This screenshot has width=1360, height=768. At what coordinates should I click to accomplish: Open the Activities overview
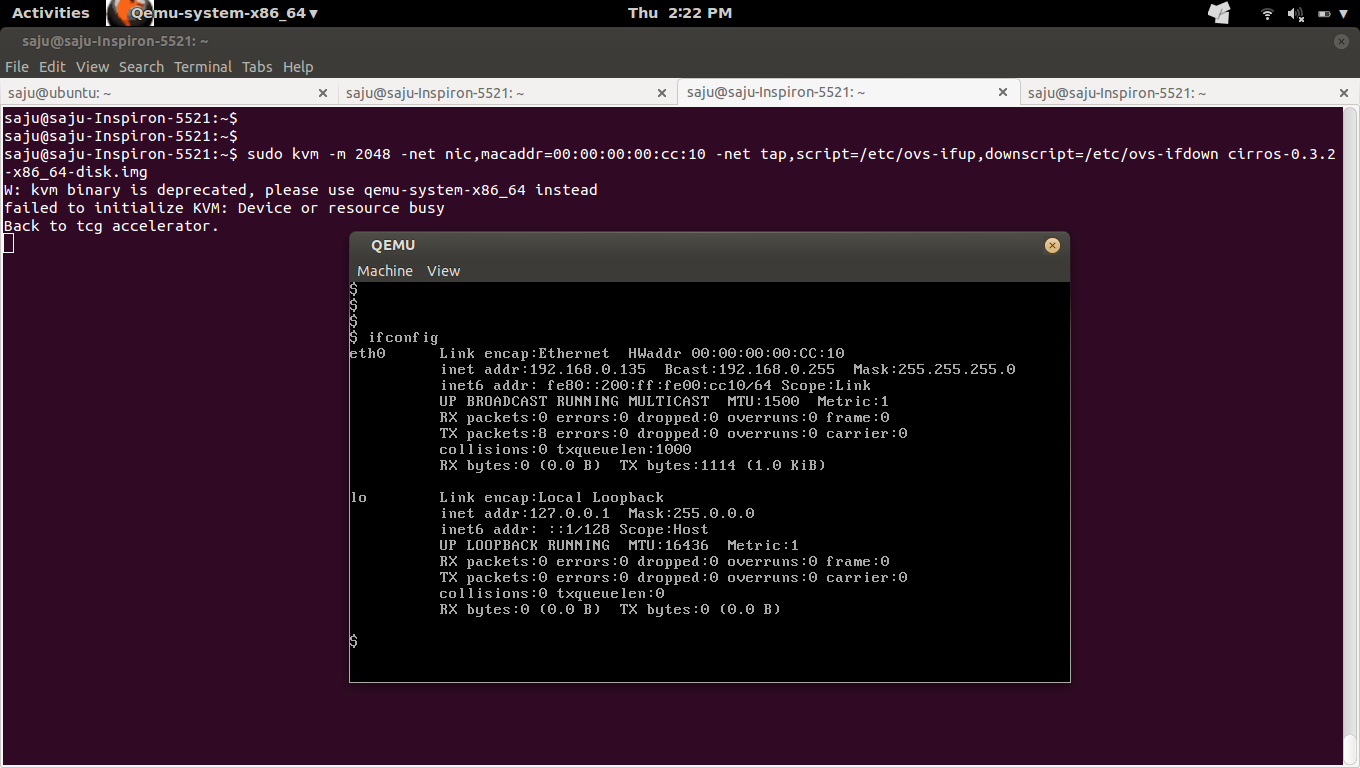coord(50,13)
